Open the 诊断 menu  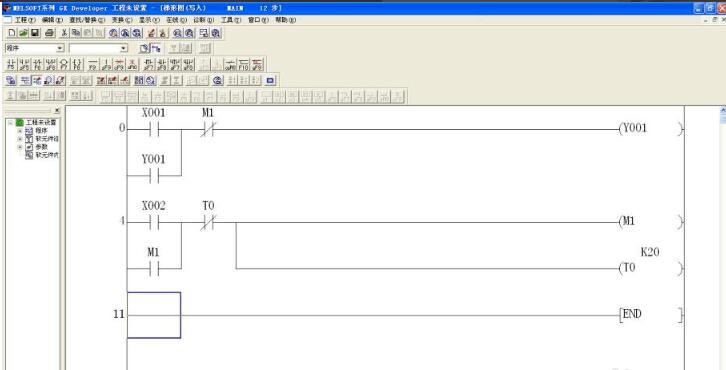click(x=204, y=20)
